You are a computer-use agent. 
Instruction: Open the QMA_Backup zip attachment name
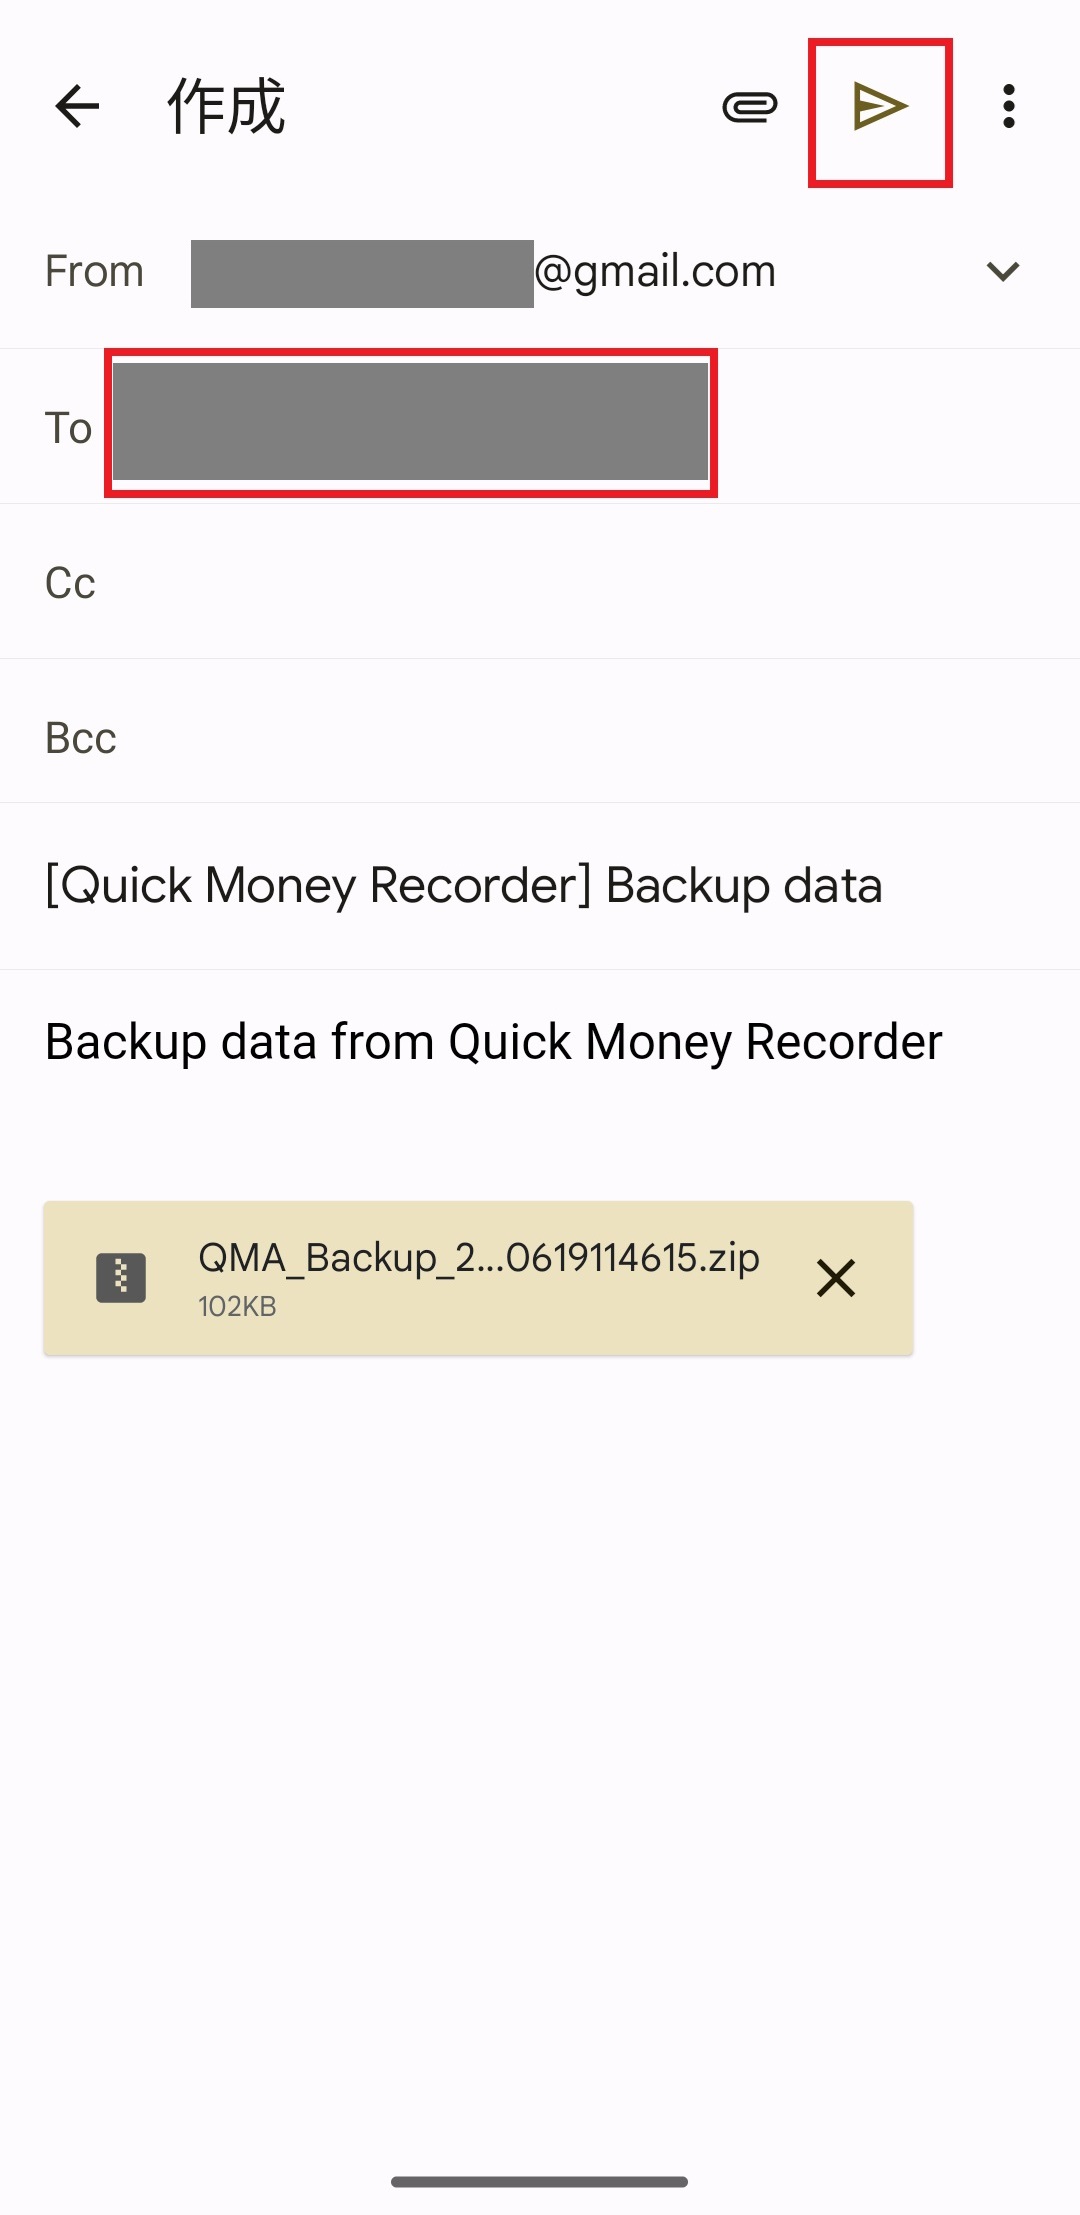[x=478, y=1257]
